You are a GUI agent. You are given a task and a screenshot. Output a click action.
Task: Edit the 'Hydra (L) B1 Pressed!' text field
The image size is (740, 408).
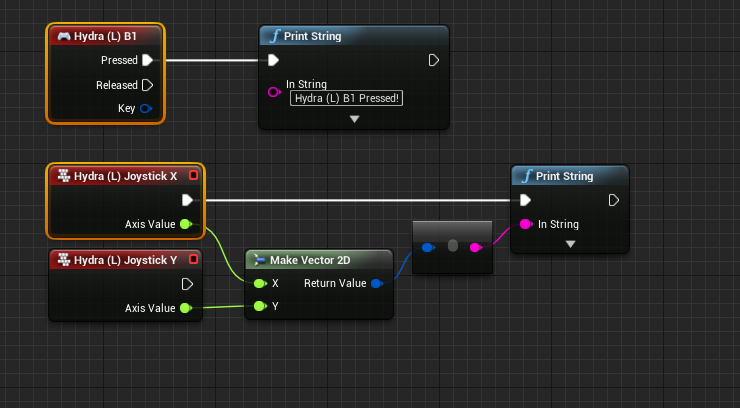pyautogui.click(x=346, y=98)
